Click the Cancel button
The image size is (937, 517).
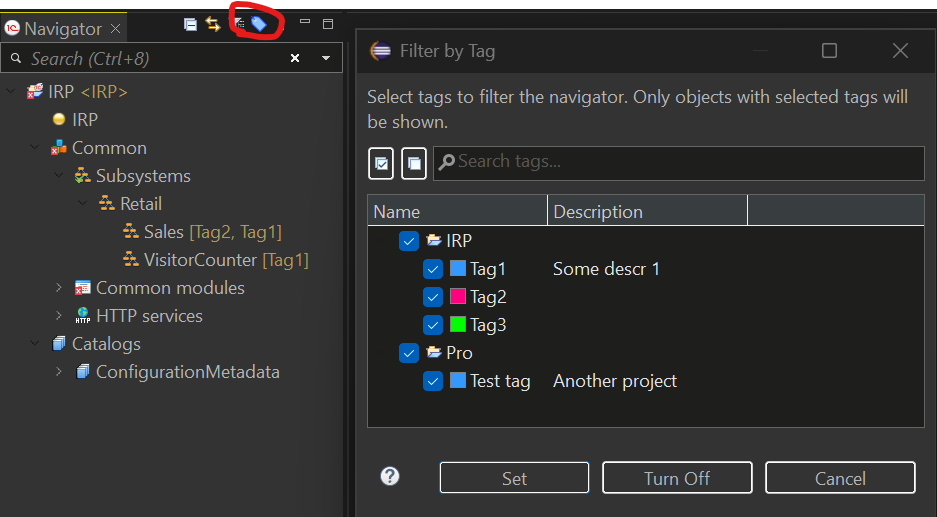tap(840, 478)
